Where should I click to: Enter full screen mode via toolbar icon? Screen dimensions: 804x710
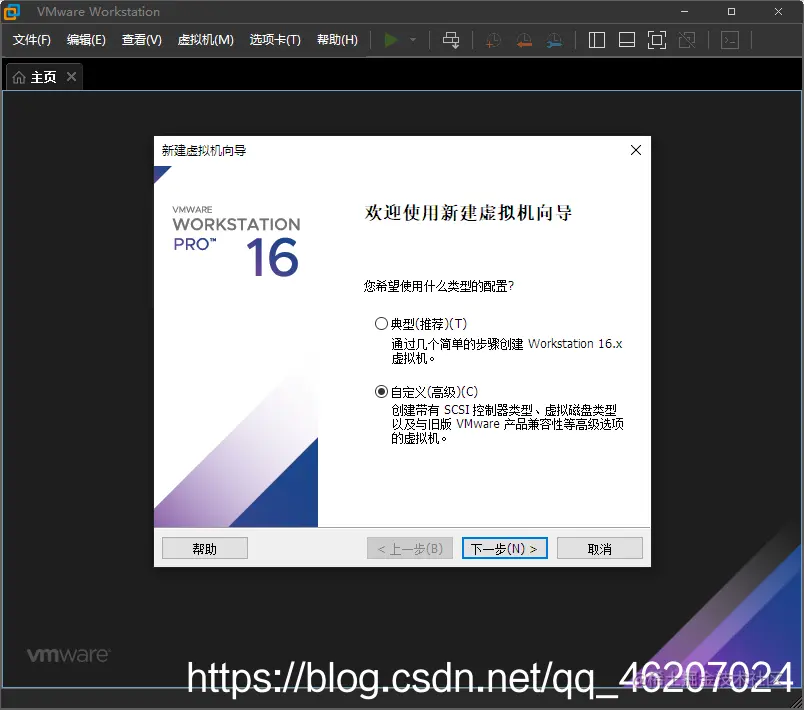[x=656, y=40]
